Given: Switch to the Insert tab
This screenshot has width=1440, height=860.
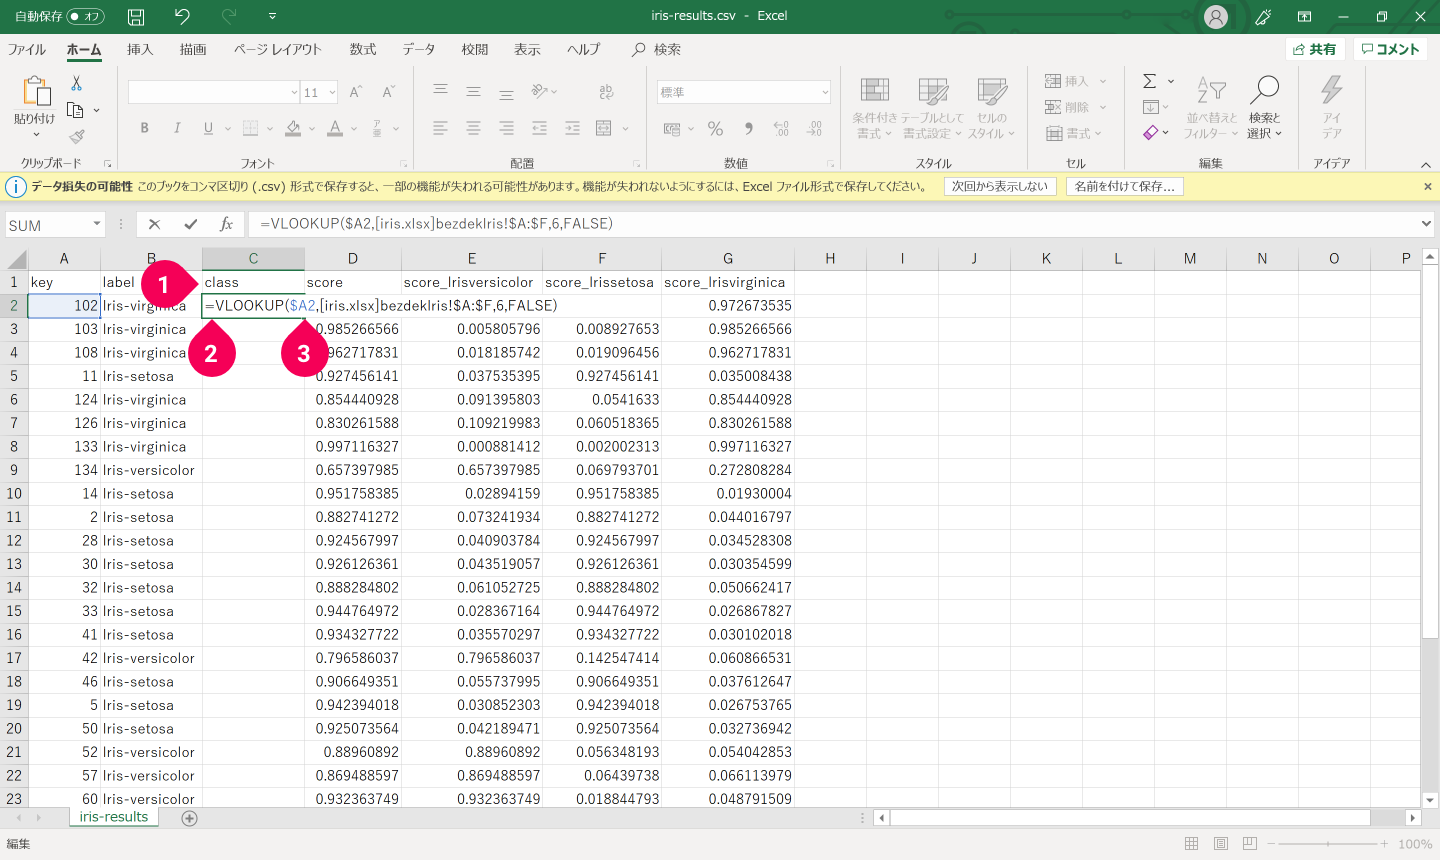Looking at the screenshot, I should point(140,49).
